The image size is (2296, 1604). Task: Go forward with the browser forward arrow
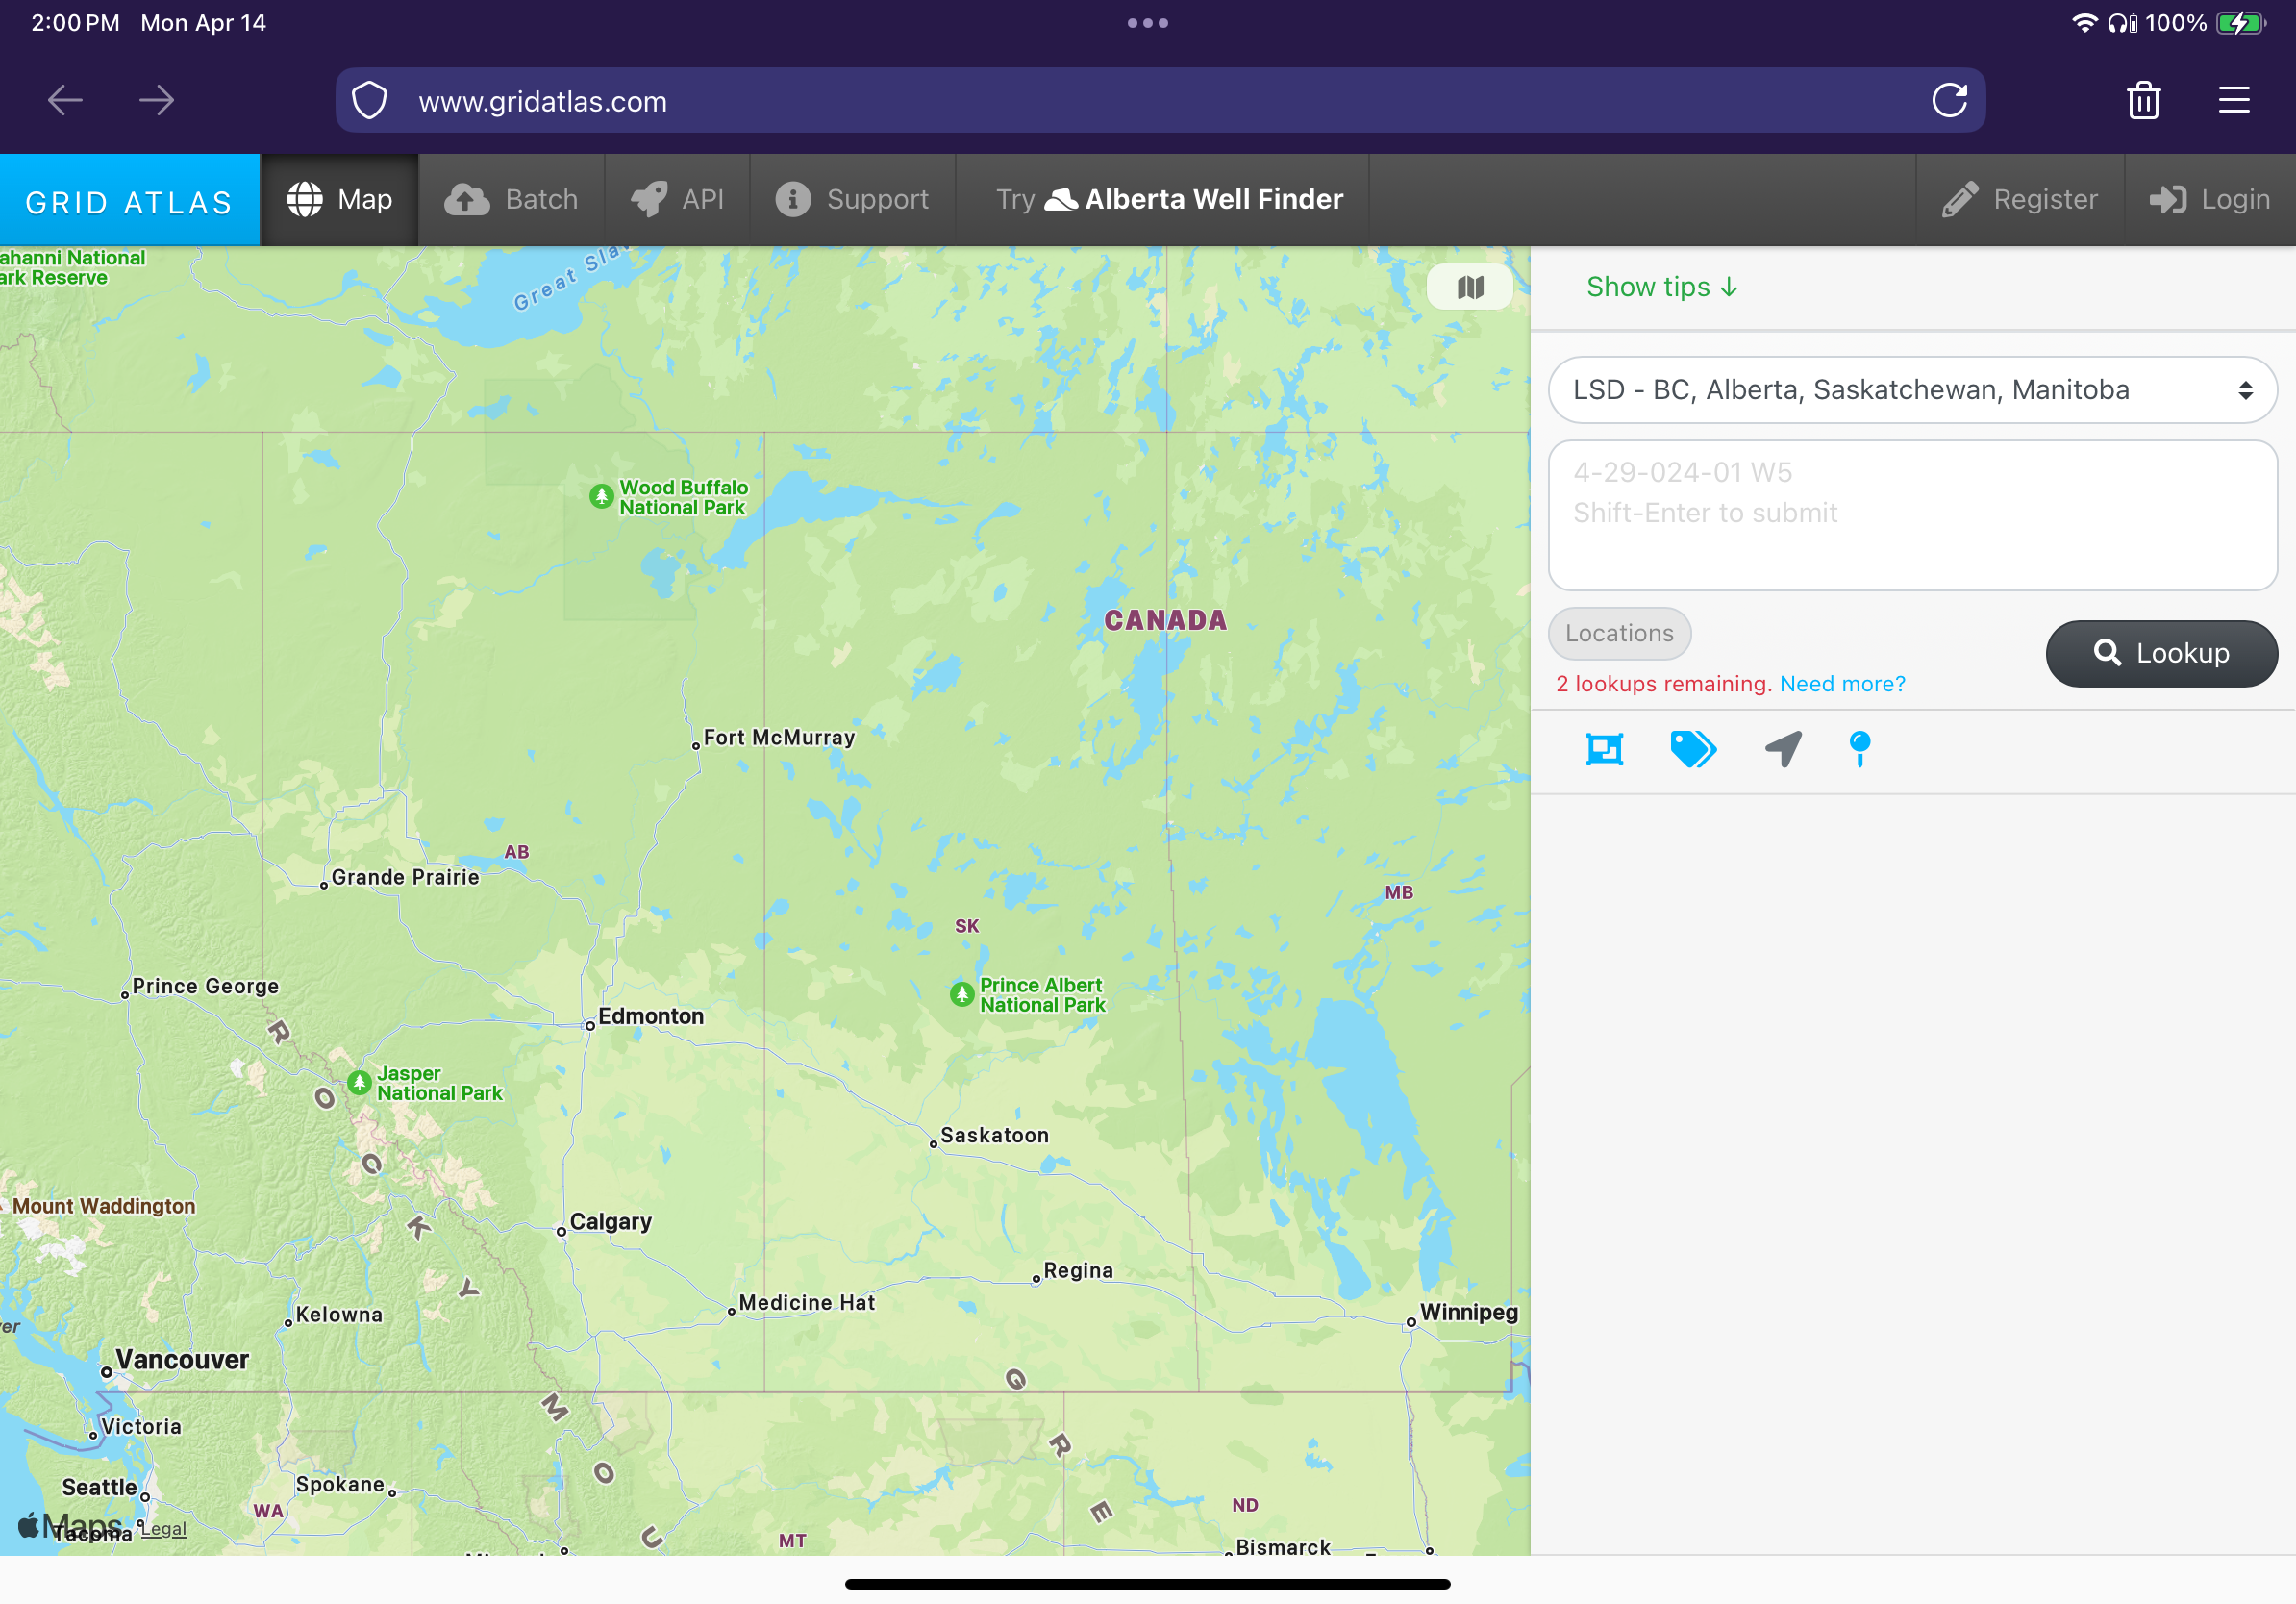pyautogui.click(x=157, y=100)
